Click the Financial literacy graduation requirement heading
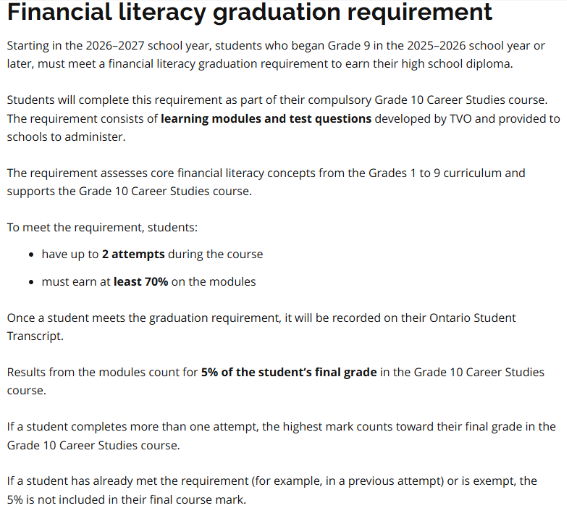Screen dimensions: 567x510 pyautogui.click(x=250, y=13)
